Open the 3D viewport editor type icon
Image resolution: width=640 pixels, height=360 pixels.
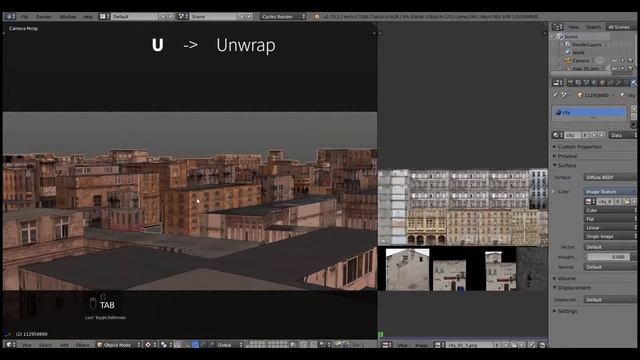point(10,345)
